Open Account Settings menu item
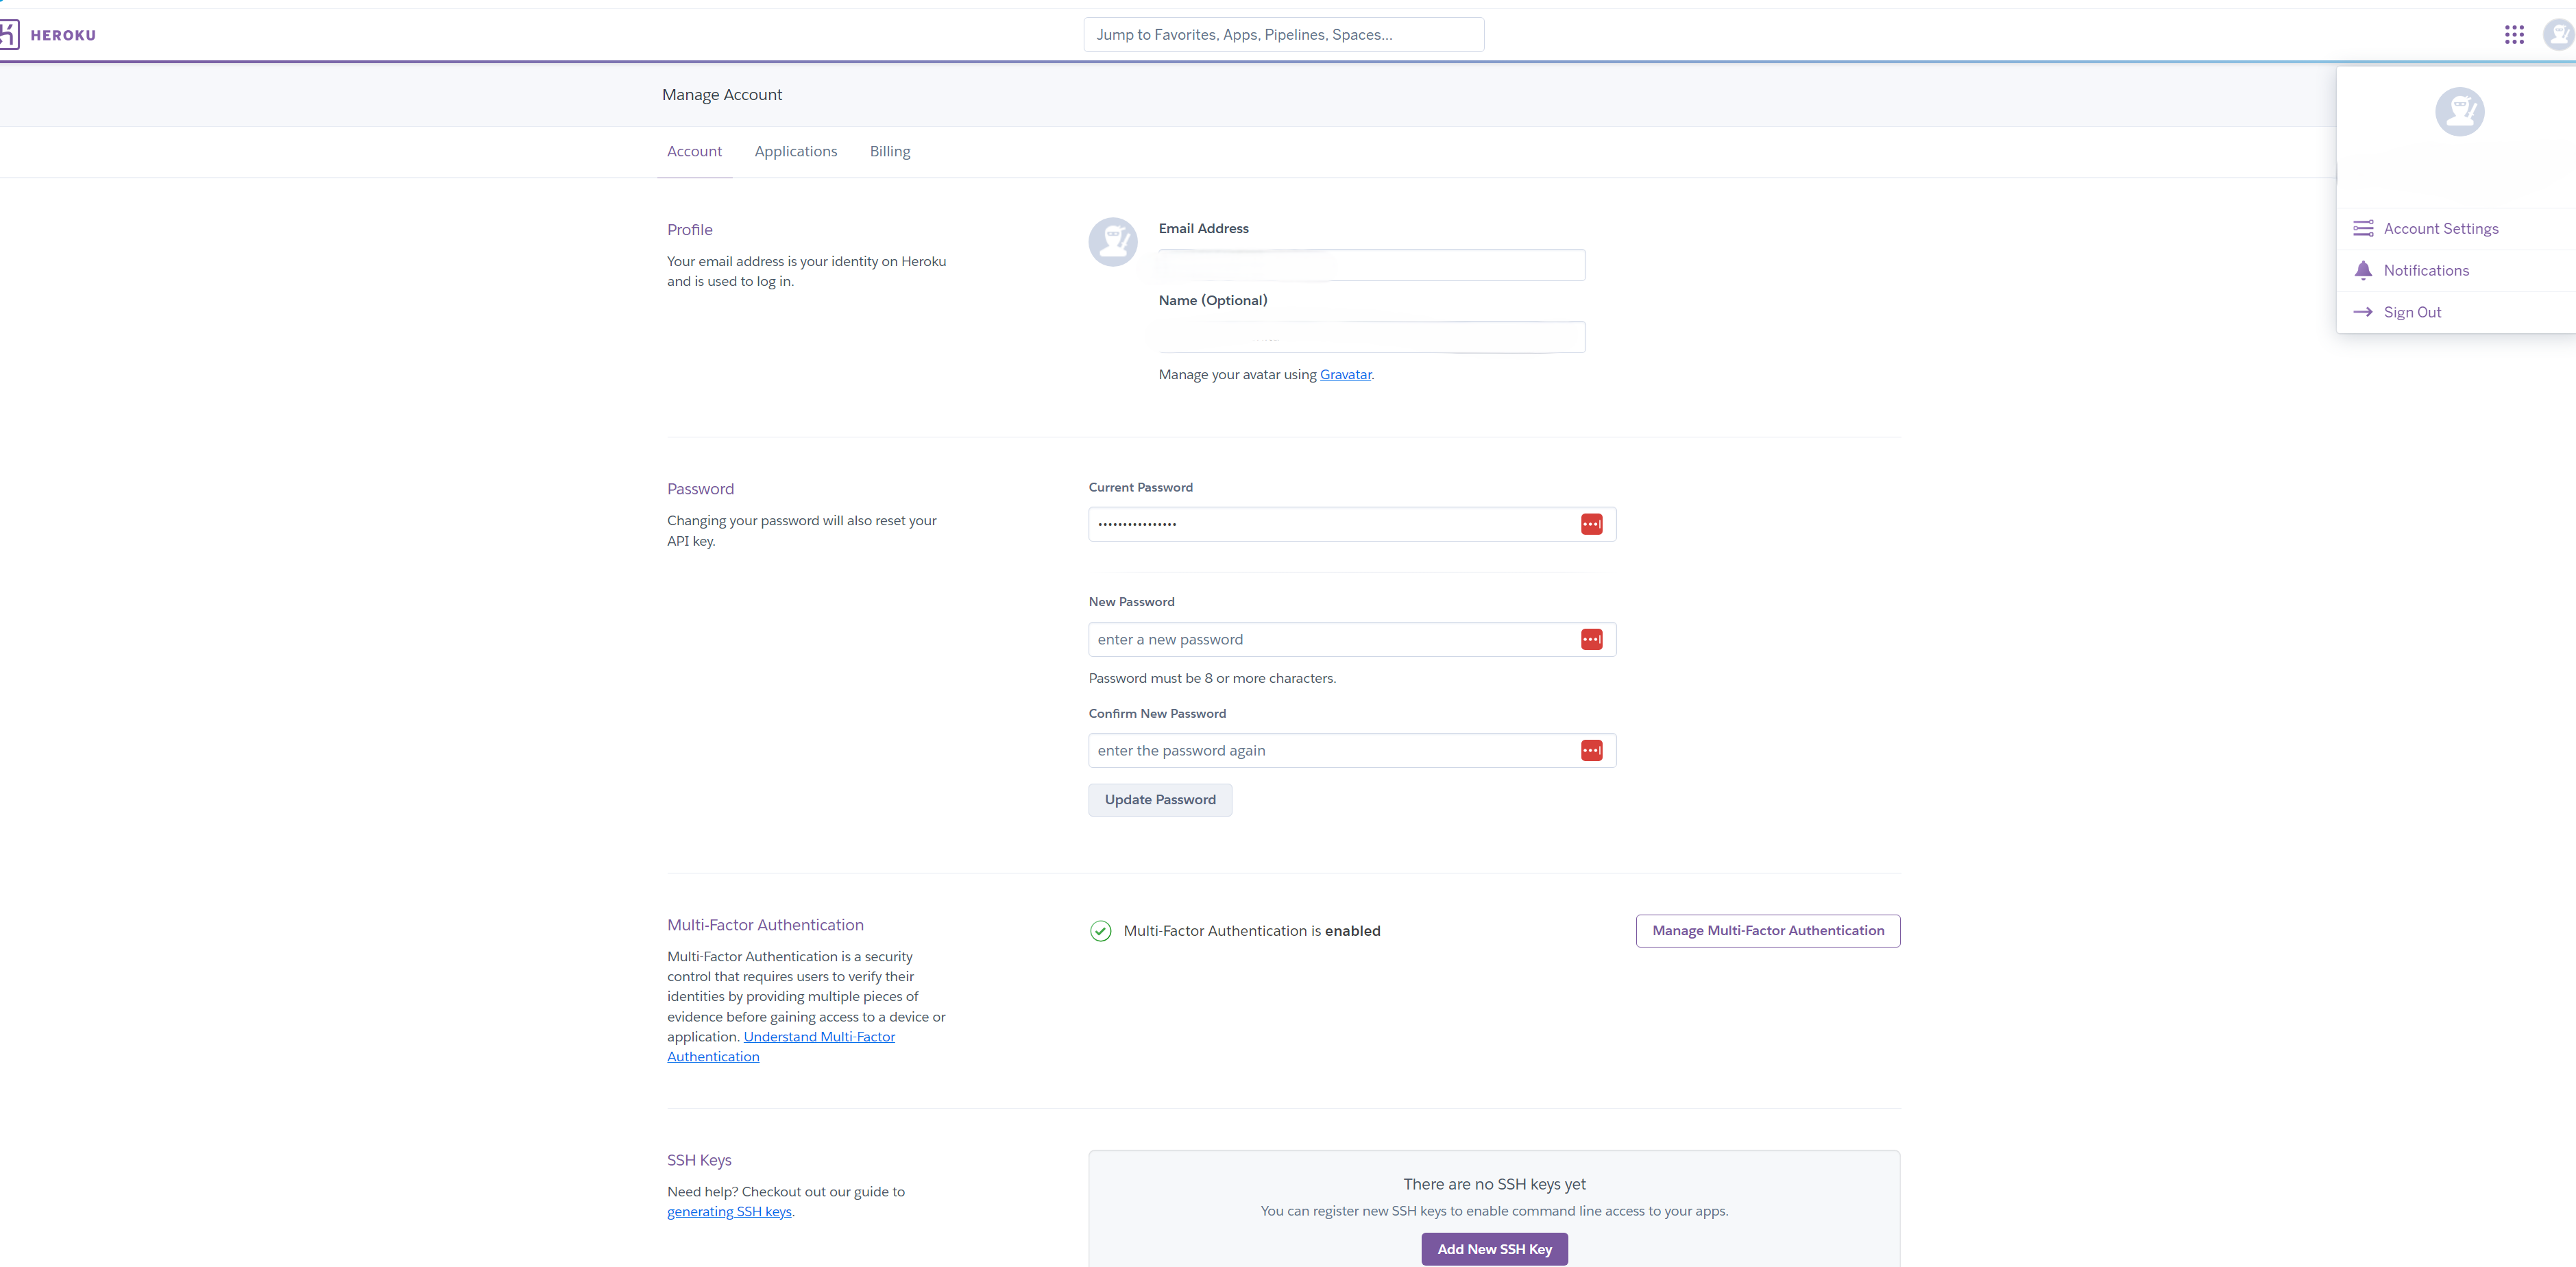 (x=2440, y=228)
